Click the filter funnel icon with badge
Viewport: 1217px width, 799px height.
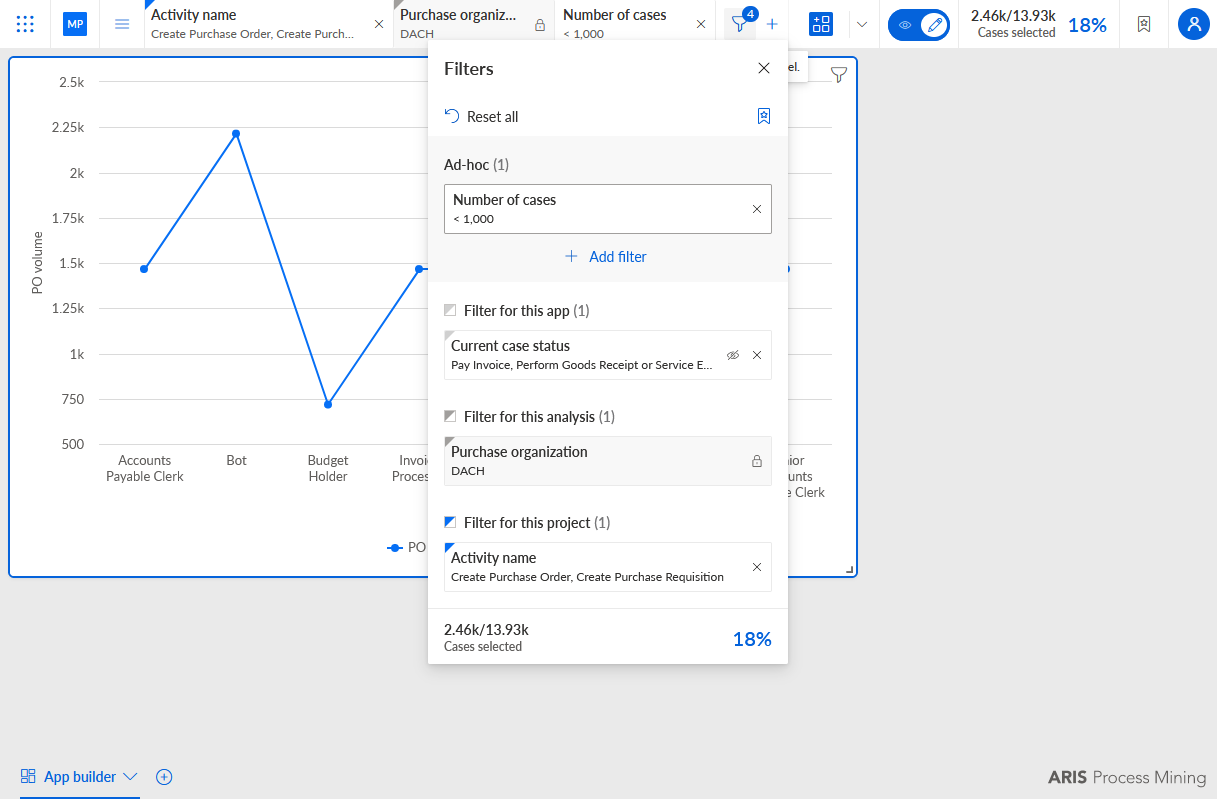pos(740,24)
